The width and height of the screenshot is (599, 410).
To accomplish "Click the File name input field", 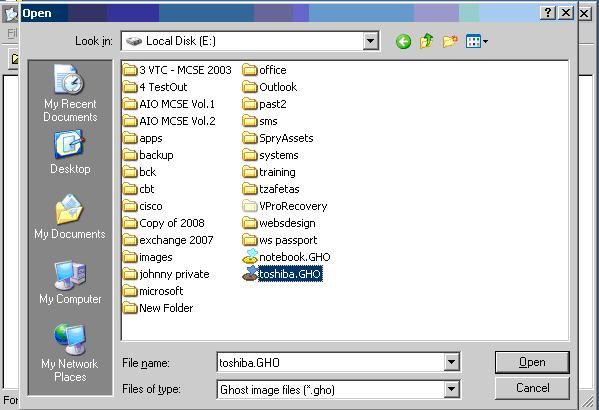I will (x=331, y=362).
